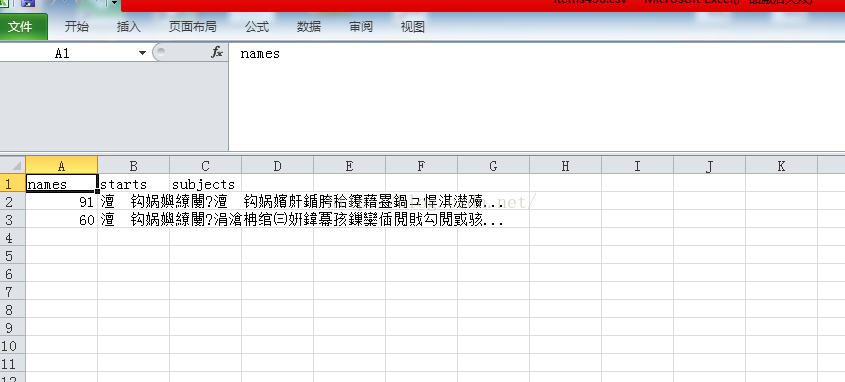845x382 pixels.
Task: Switch to the 插入 ribbon tab
Action: coord(128,26)
